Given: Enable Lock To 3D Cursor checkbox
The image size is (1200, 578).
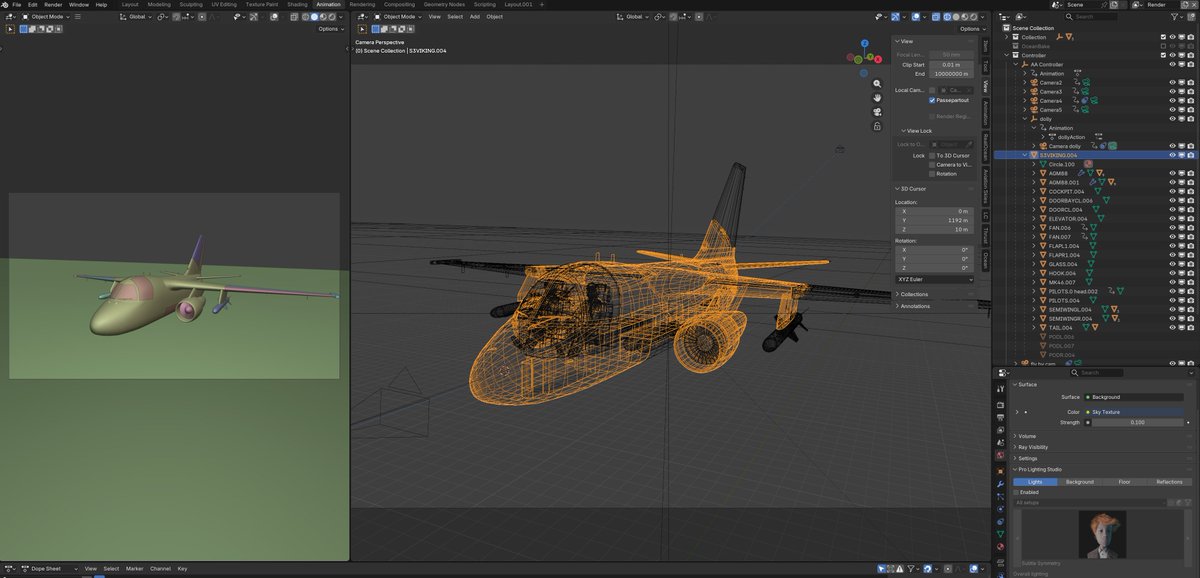Looking at the screenshot, I should click(x=932, y=155).
